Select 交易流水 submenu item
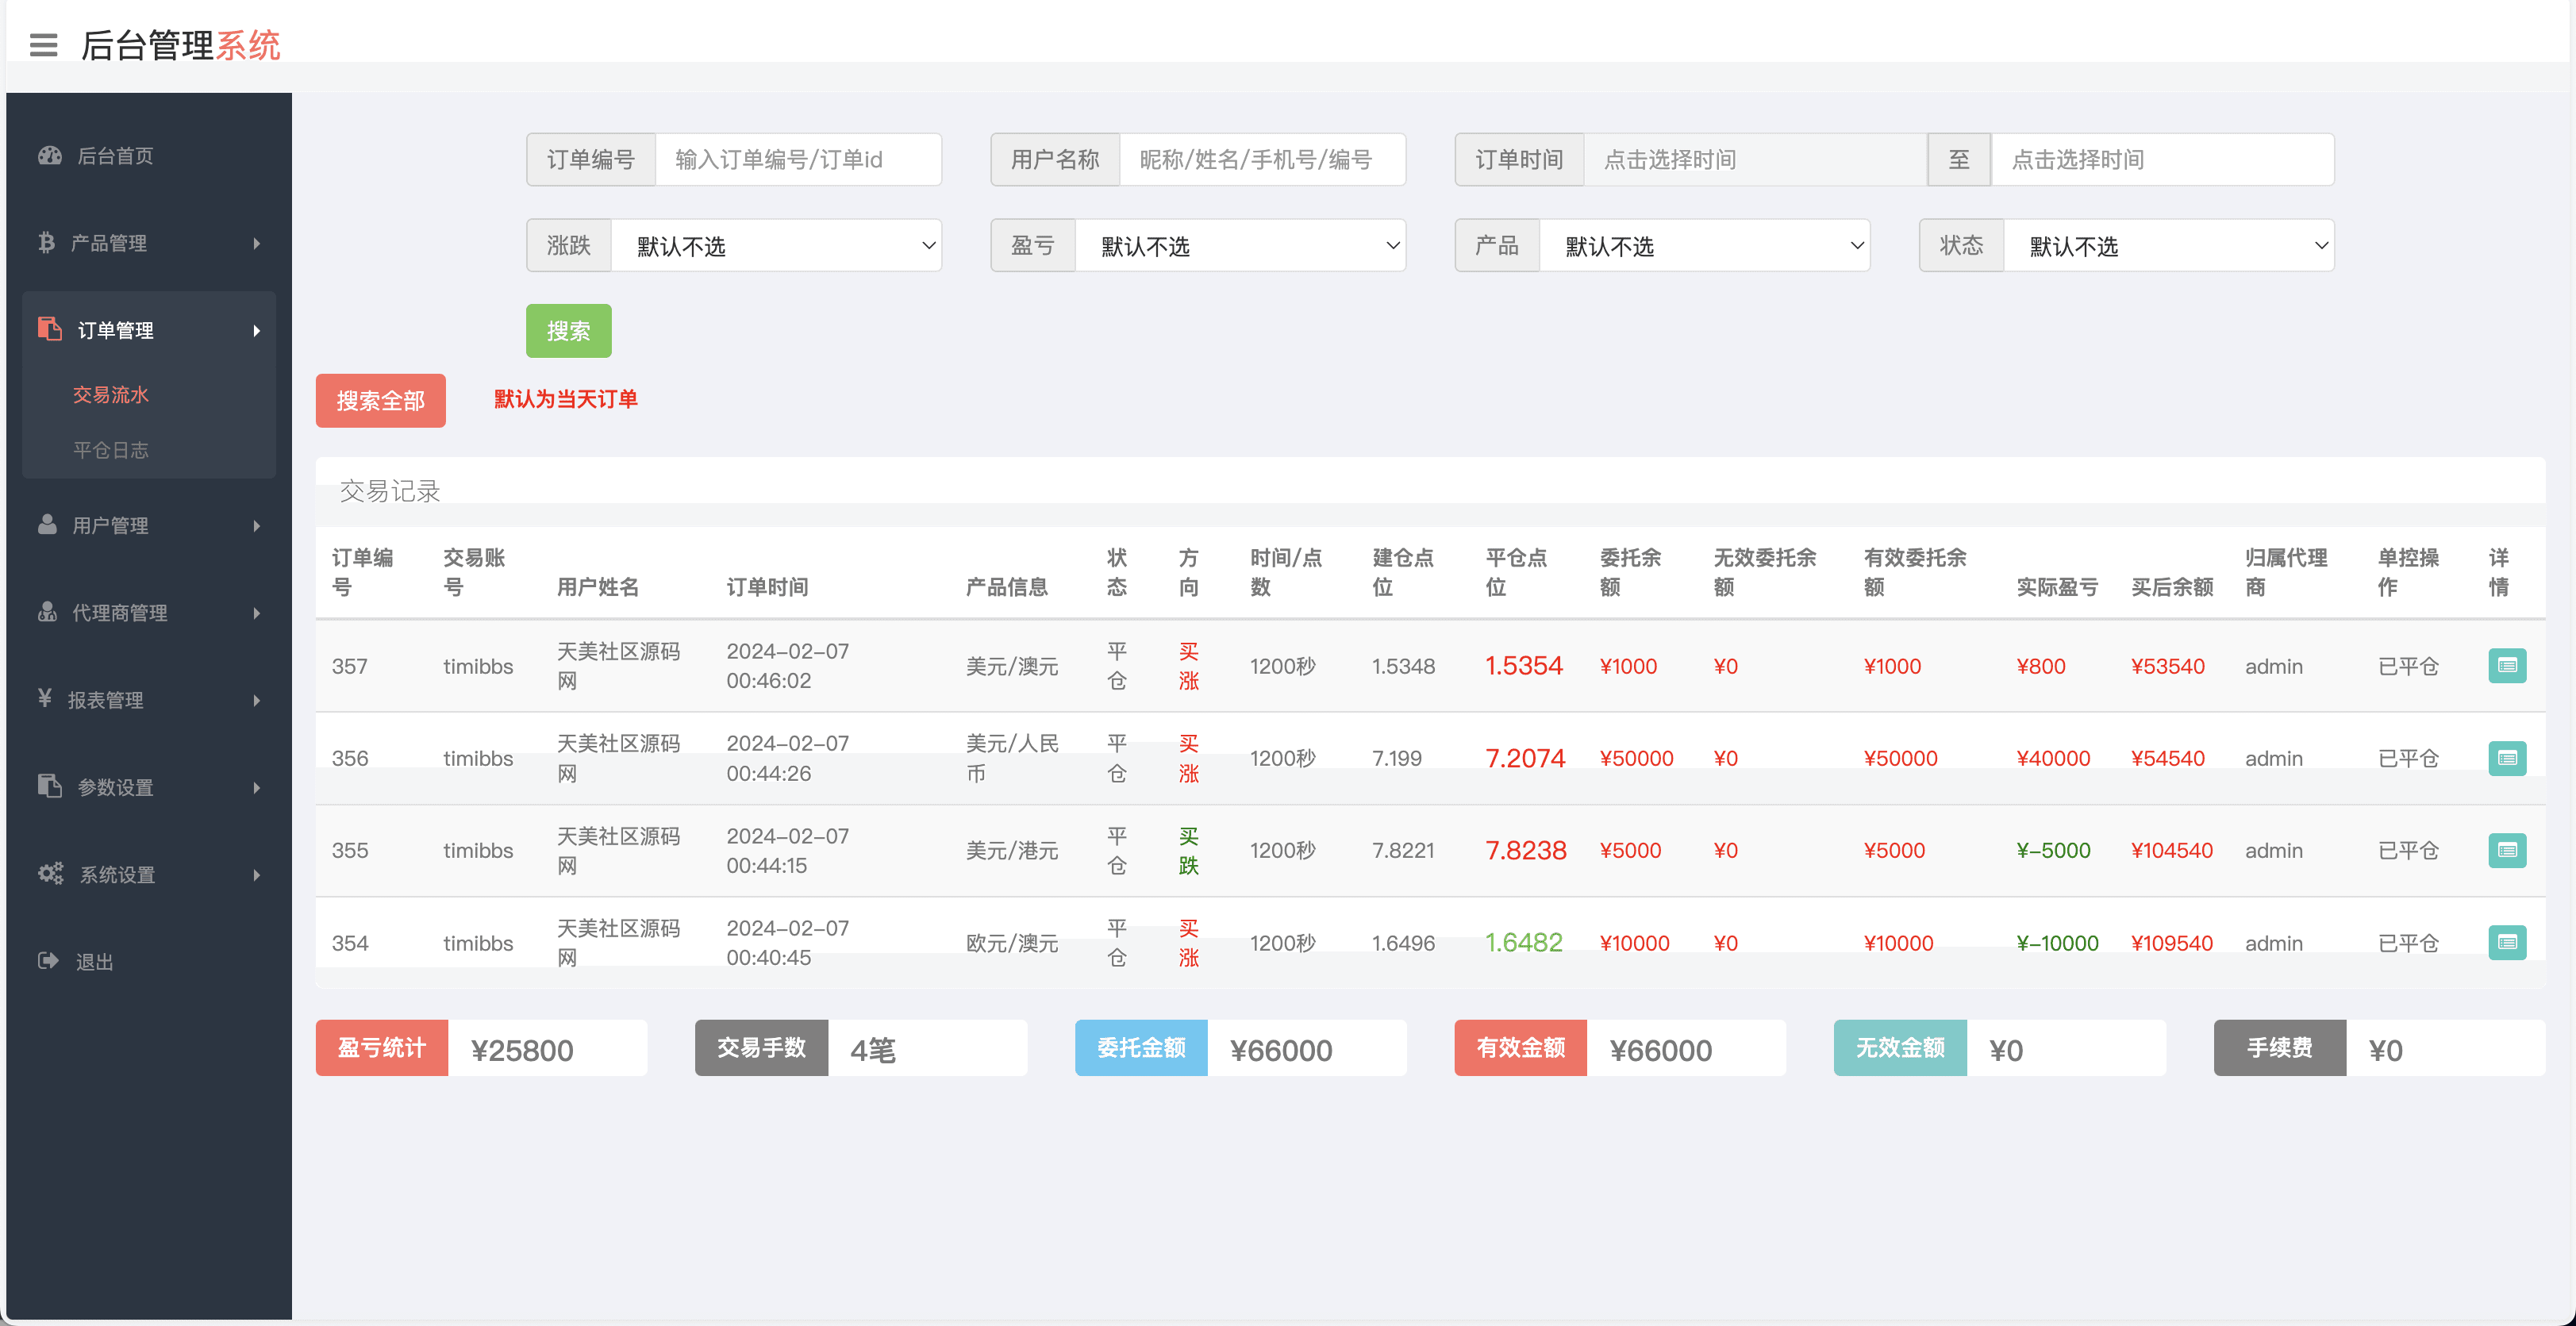 (111, 395)
